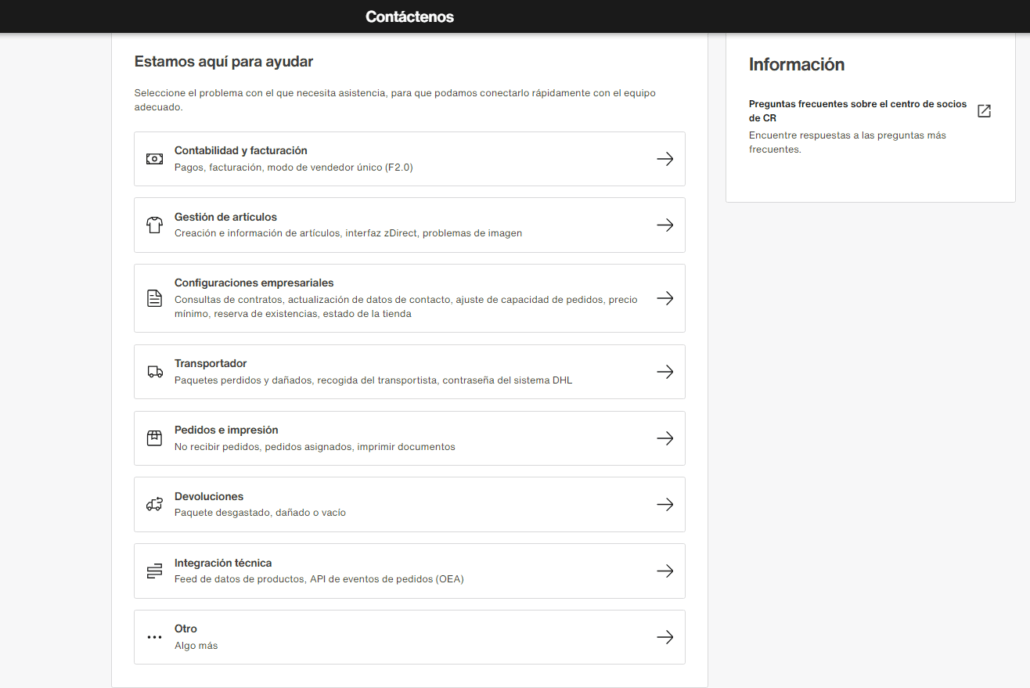Click the truck icon for Transportador
The width and height of the screenshot is (1030, 688).
[x=154, y=371]
